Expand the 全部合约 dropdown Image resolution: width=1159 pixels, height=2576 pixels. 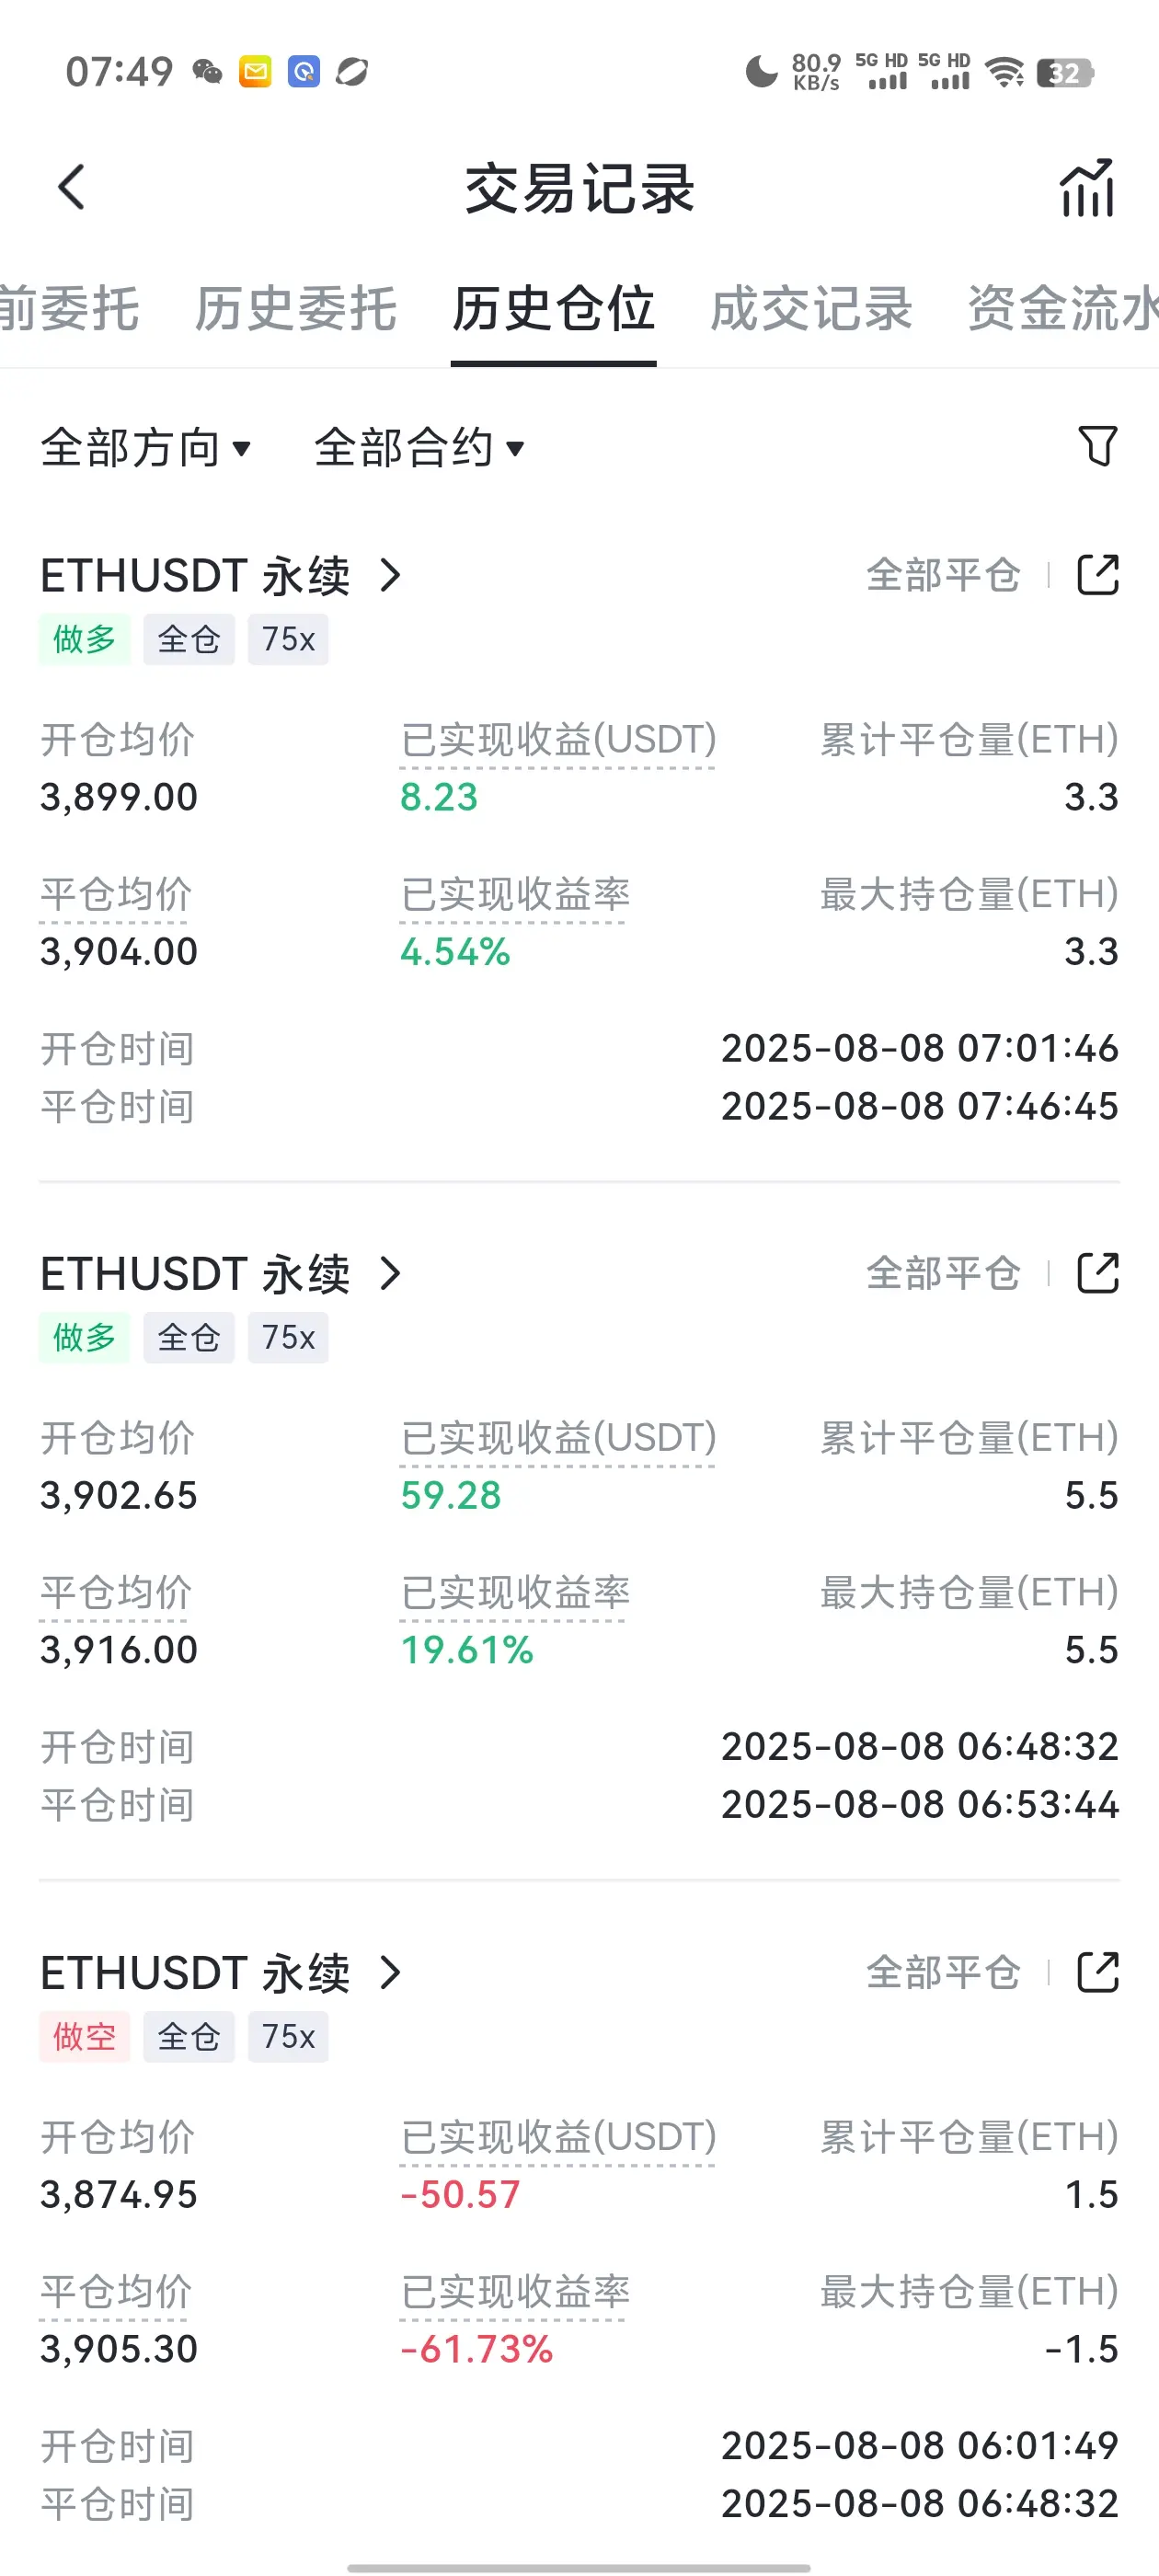tap(419, 447)
